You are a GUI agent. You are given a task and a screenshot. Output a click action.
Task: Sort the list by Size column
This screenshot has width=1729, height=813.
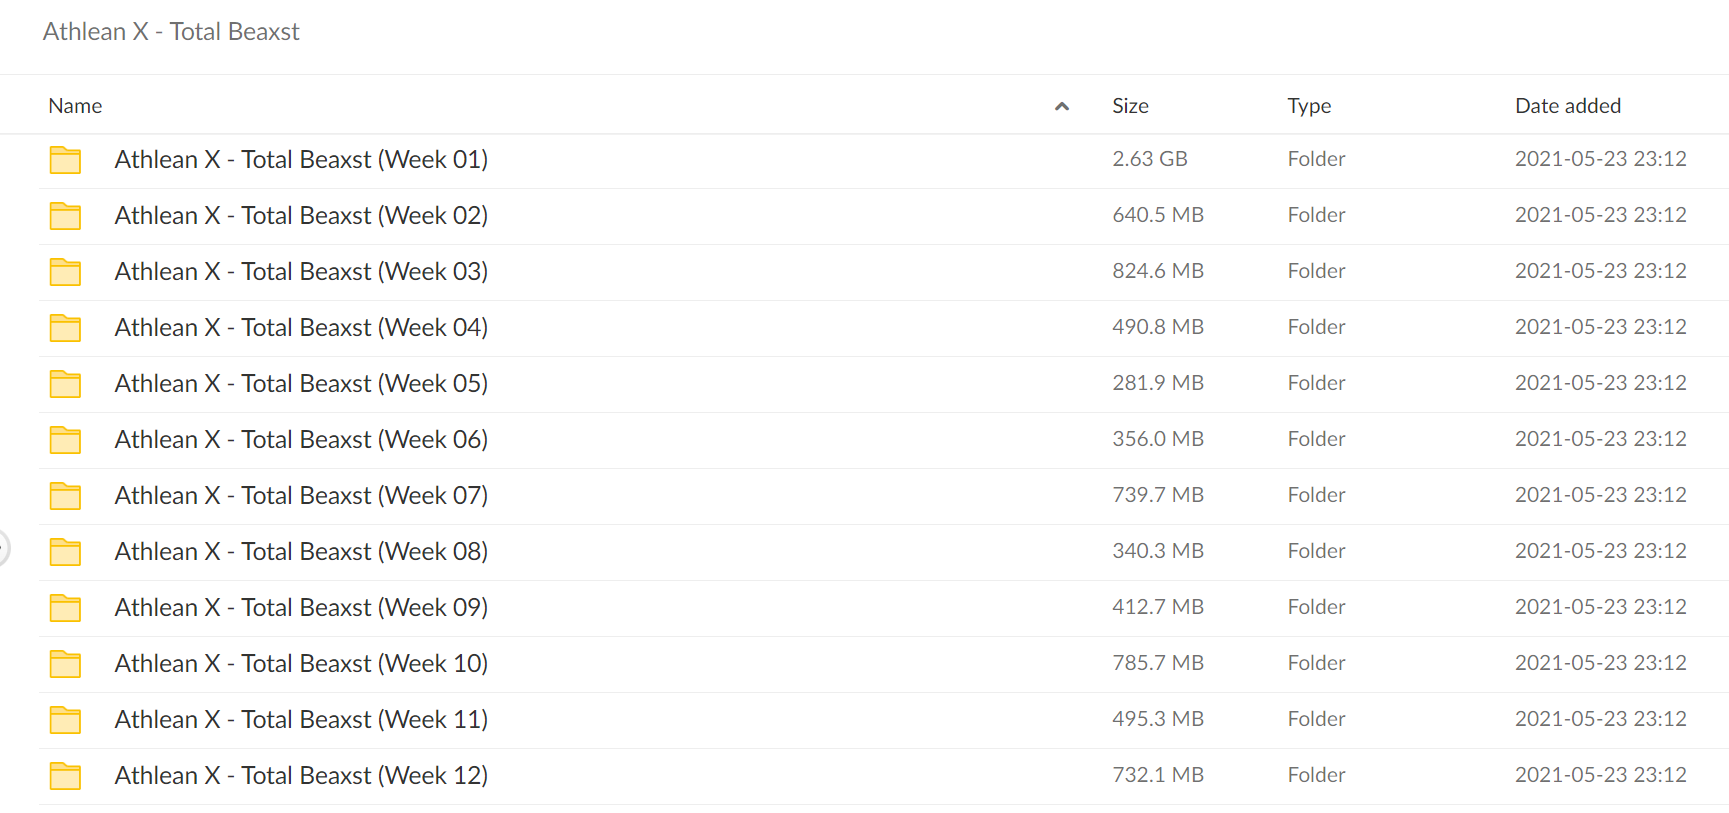pyautogui.click(x=1130, y=106)
